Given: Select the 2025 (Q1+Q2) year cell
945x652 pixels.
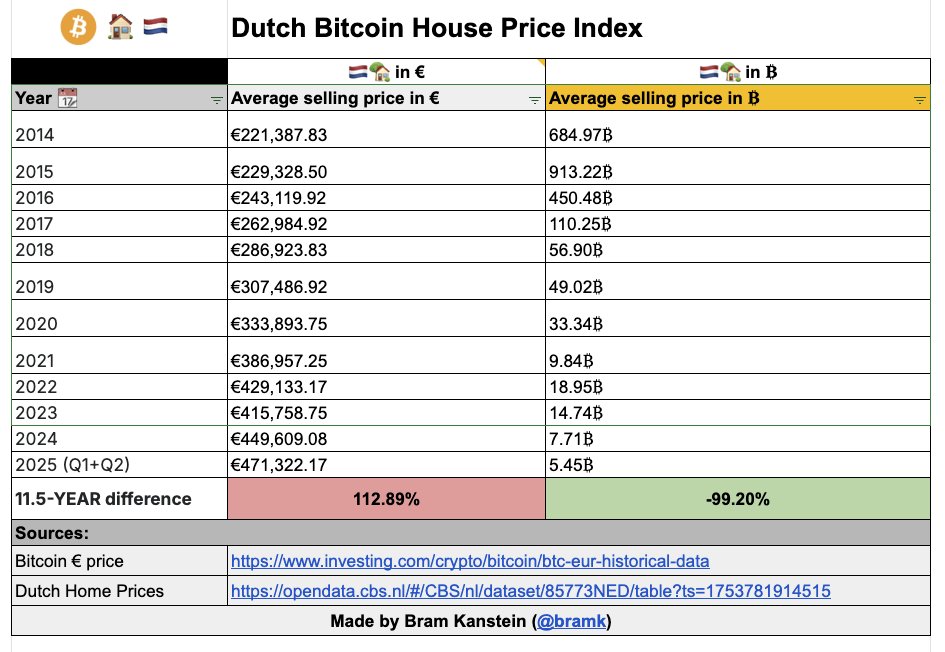Looking at the screenshot, I should point(119,465).
